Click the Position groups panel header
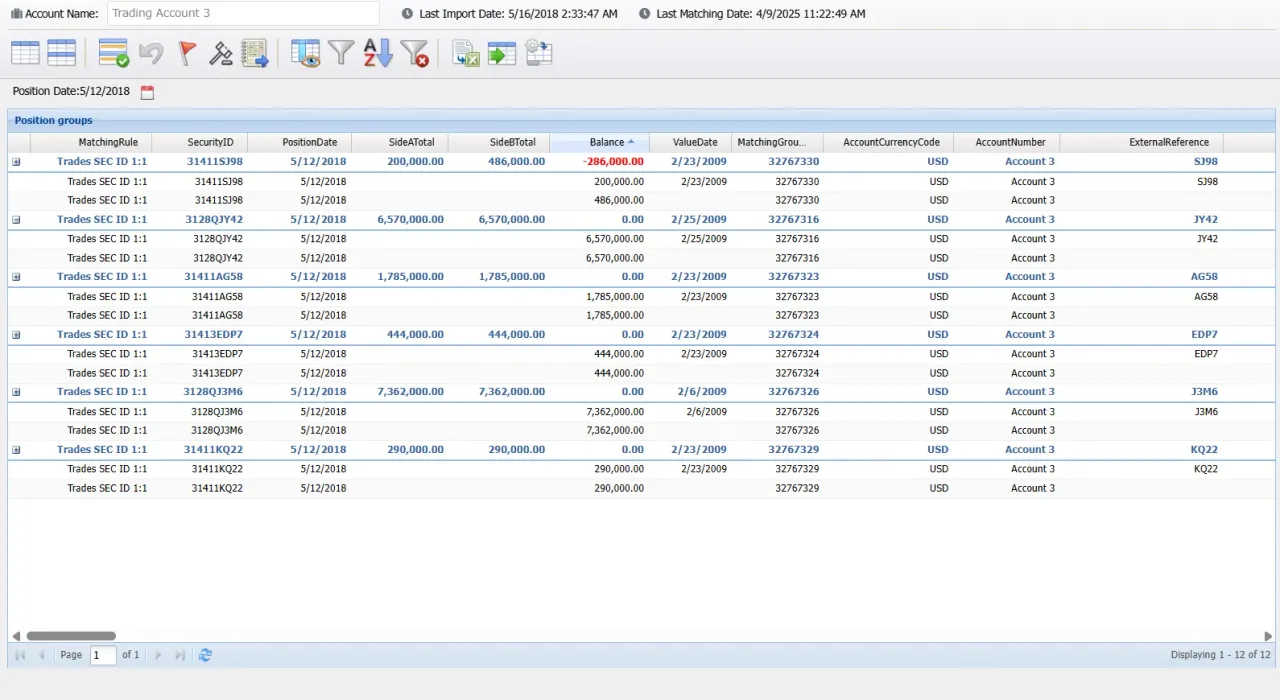This screenshot has width=1280, height=700. click(641, 120)
